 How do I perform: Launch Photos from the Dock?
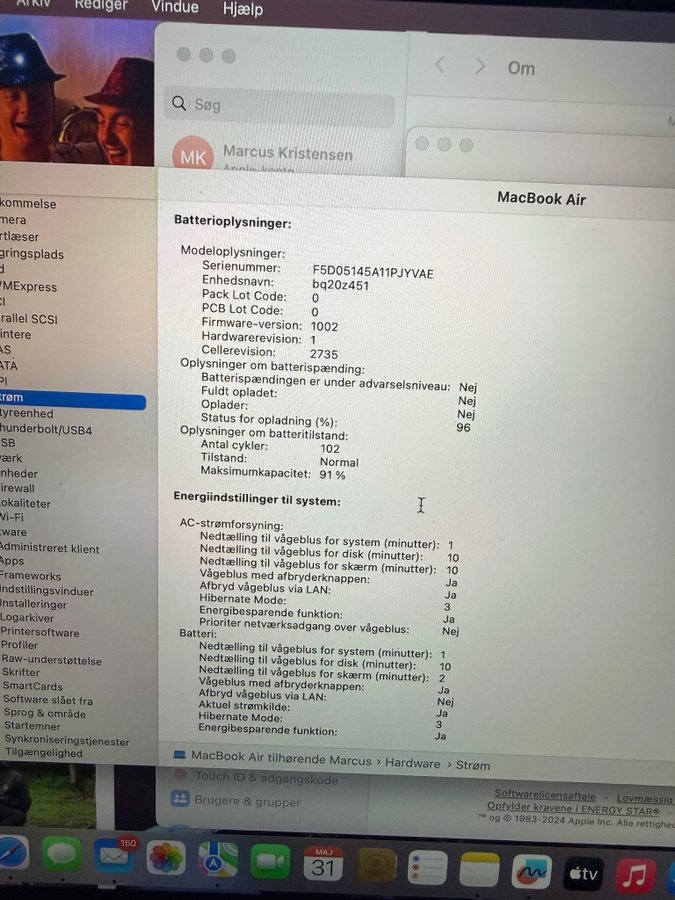coord(166,858)
